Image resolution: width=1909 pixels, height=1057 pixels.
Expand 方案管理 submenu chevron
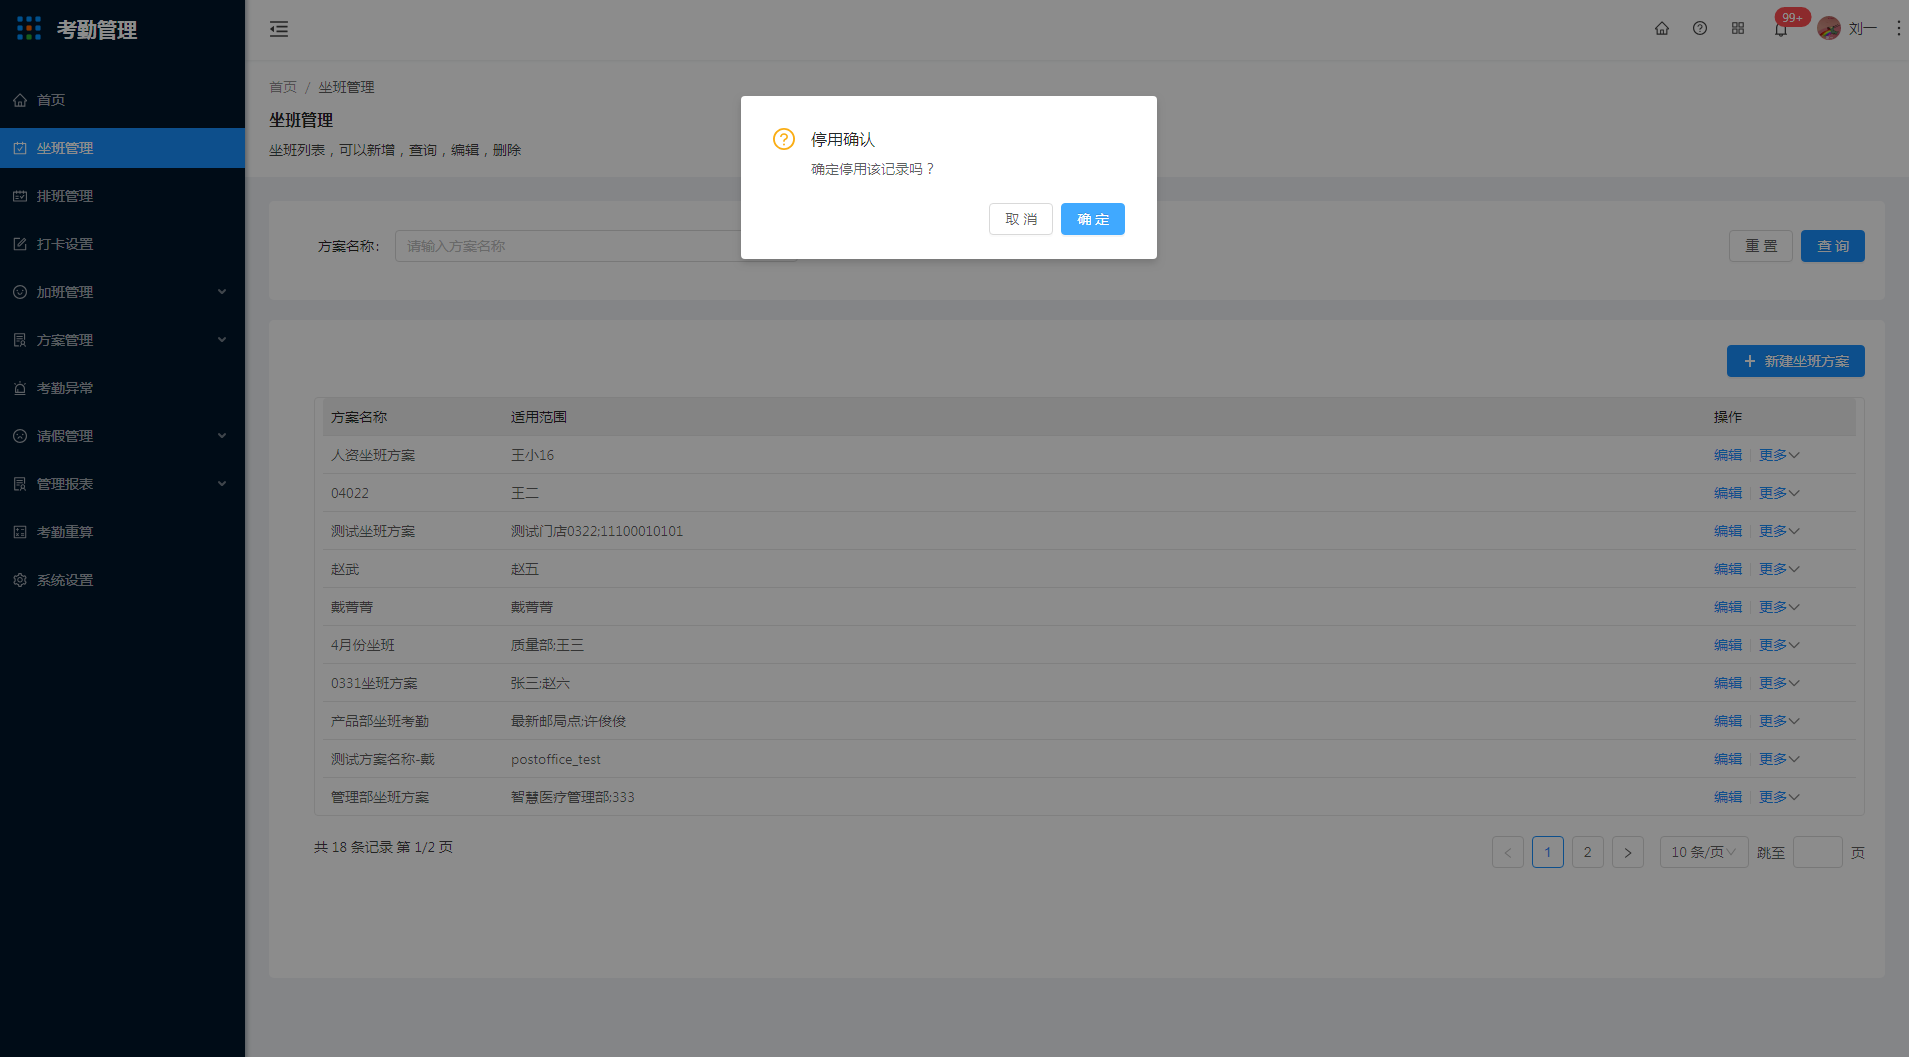[x=222, y=340]
